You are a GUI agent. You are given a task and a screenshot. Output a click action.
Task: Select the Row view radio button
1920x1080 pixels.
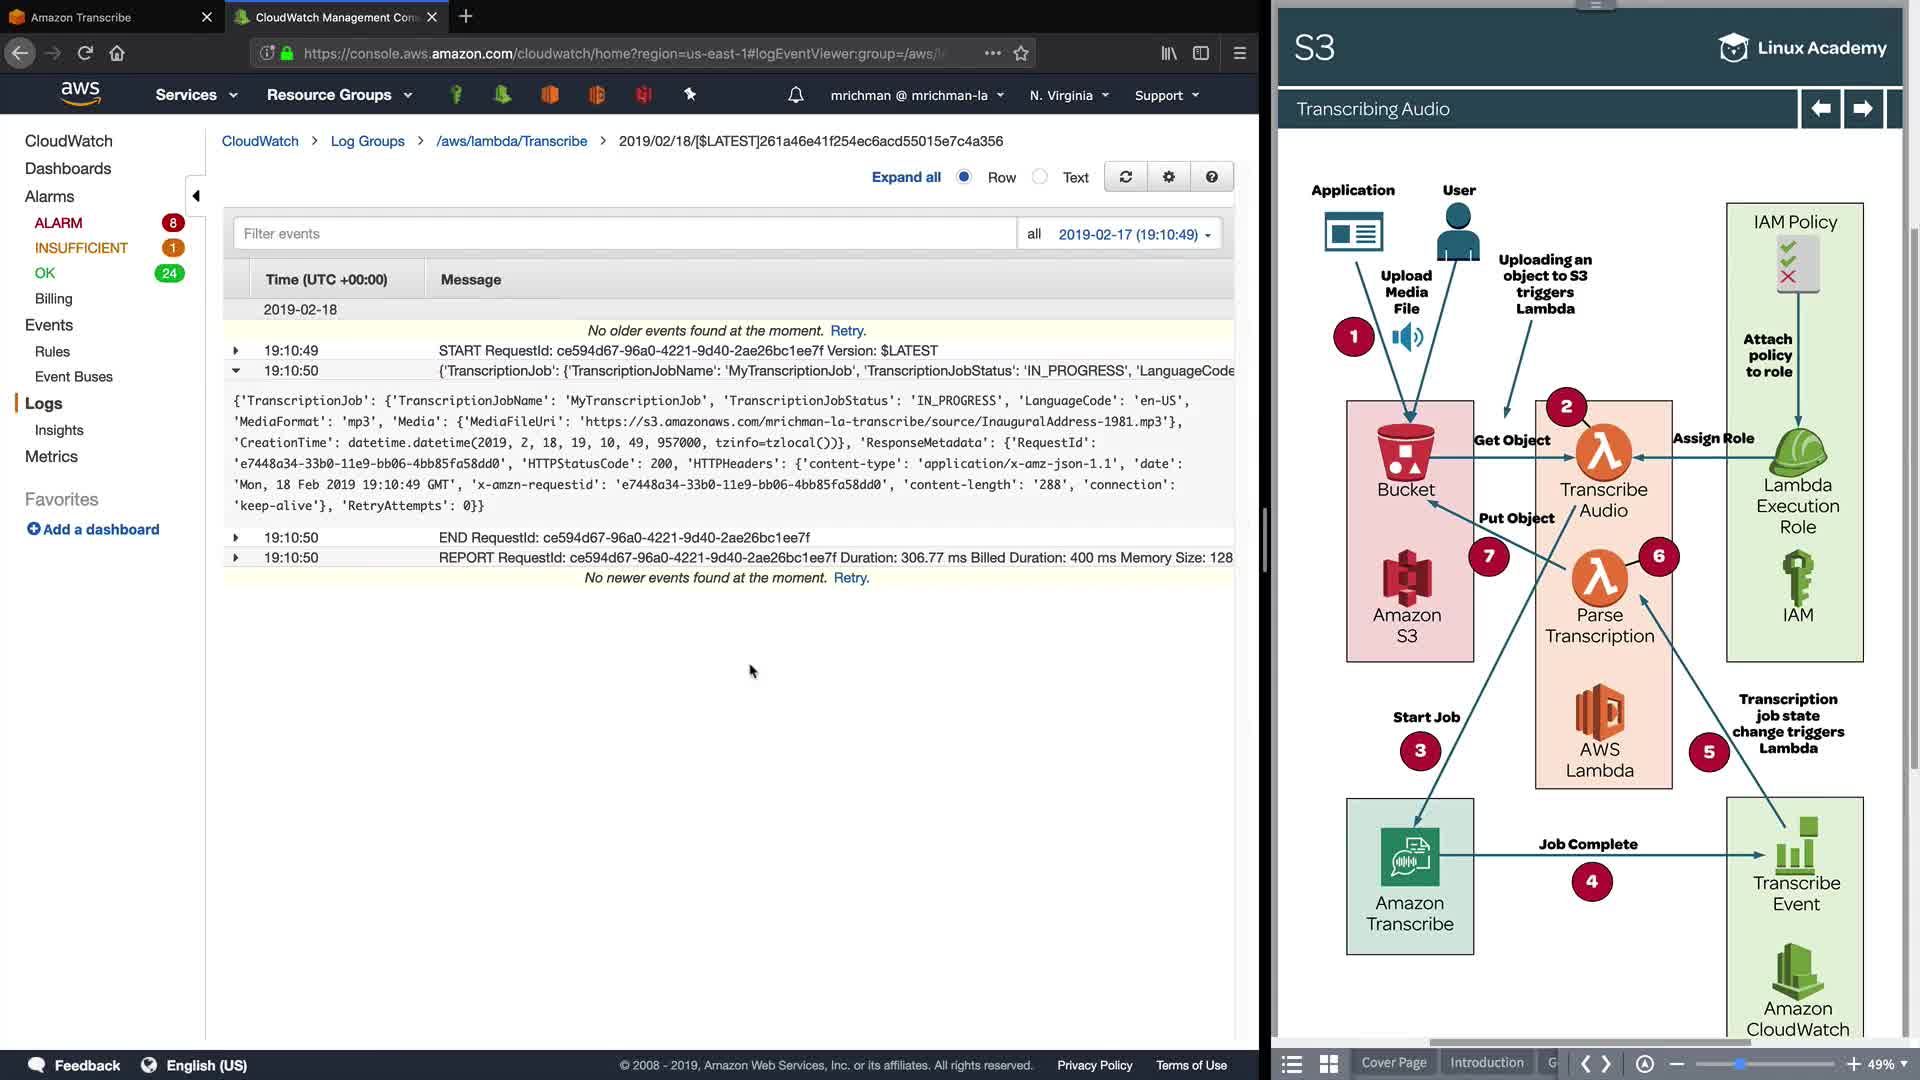[964, 177]
